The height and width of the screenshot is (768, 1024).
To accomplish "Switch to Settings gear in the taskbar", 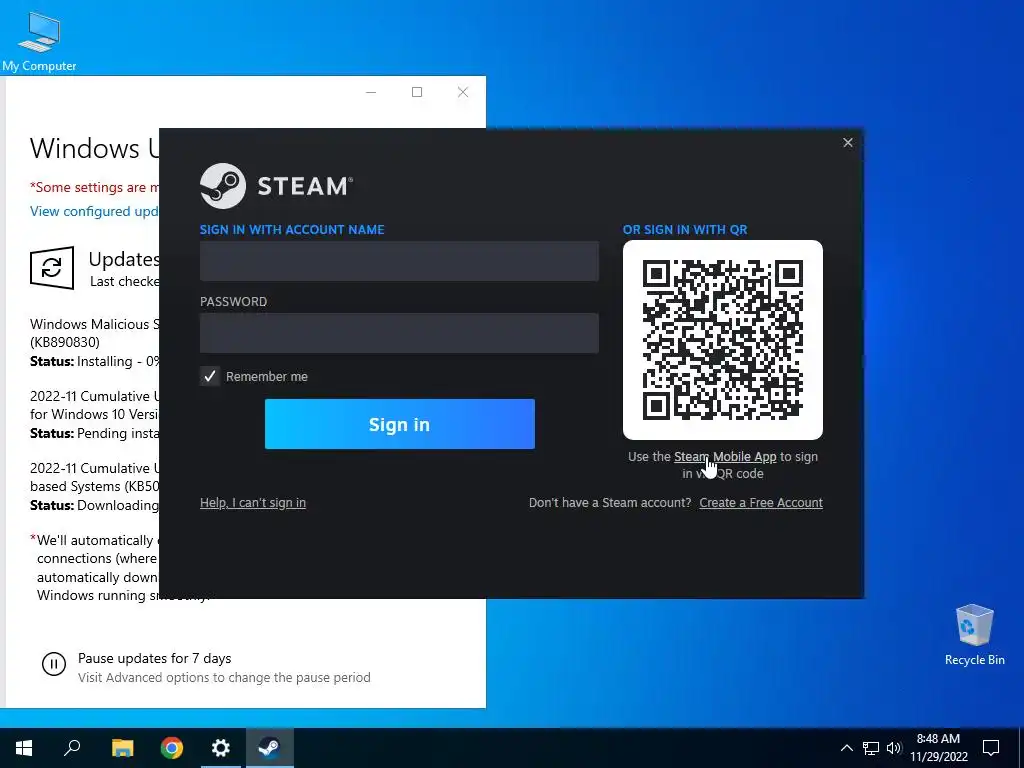I will 221,748.
